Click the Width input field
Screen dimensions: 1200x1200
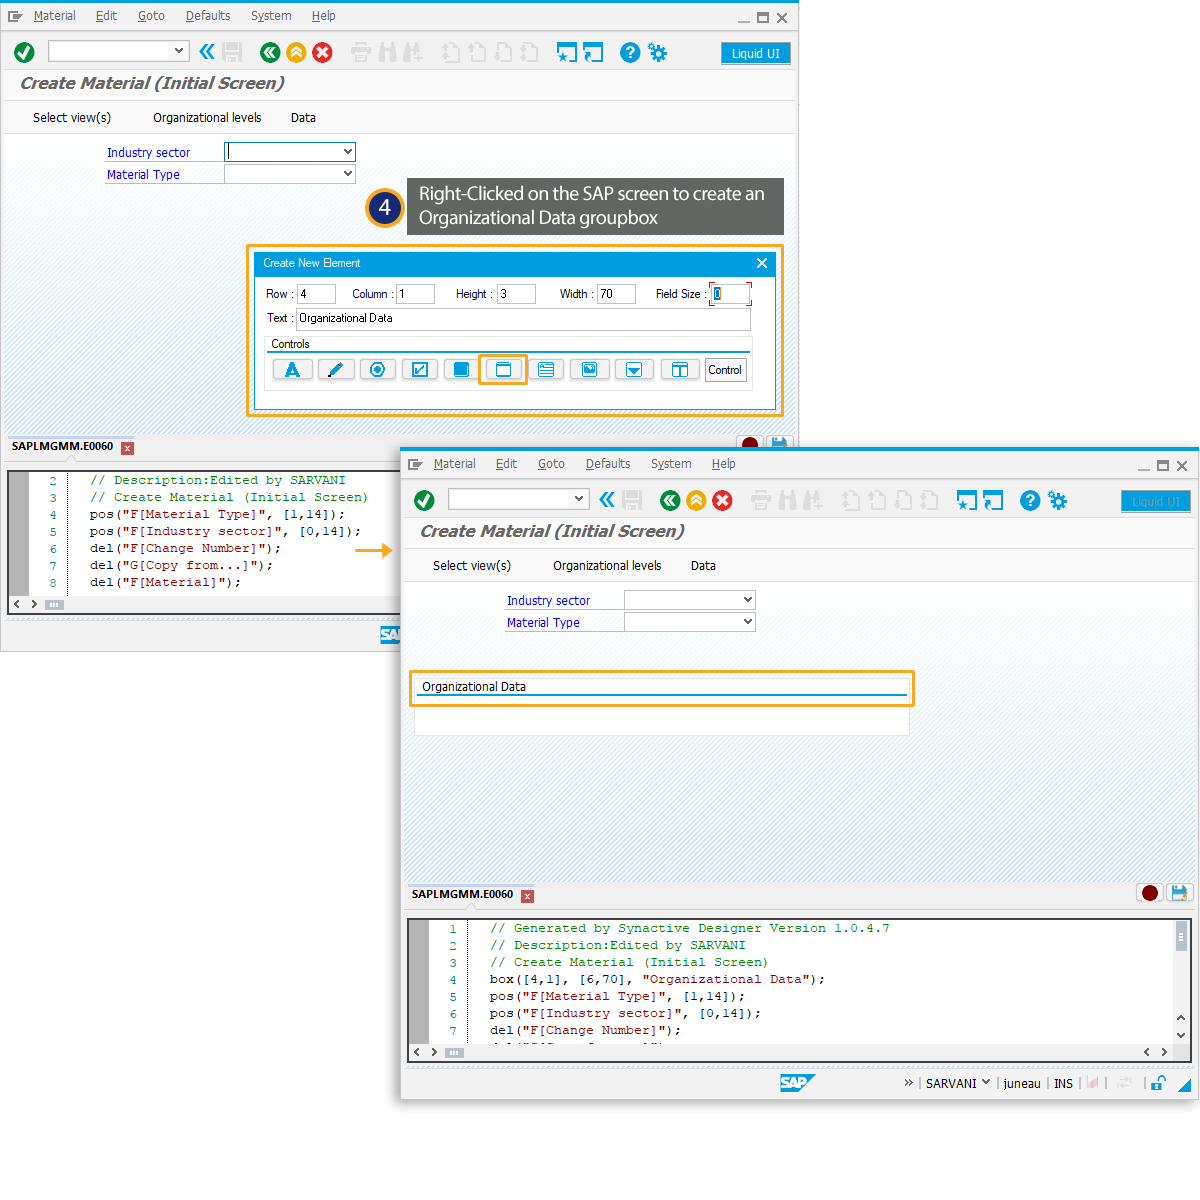pos(616,294)
